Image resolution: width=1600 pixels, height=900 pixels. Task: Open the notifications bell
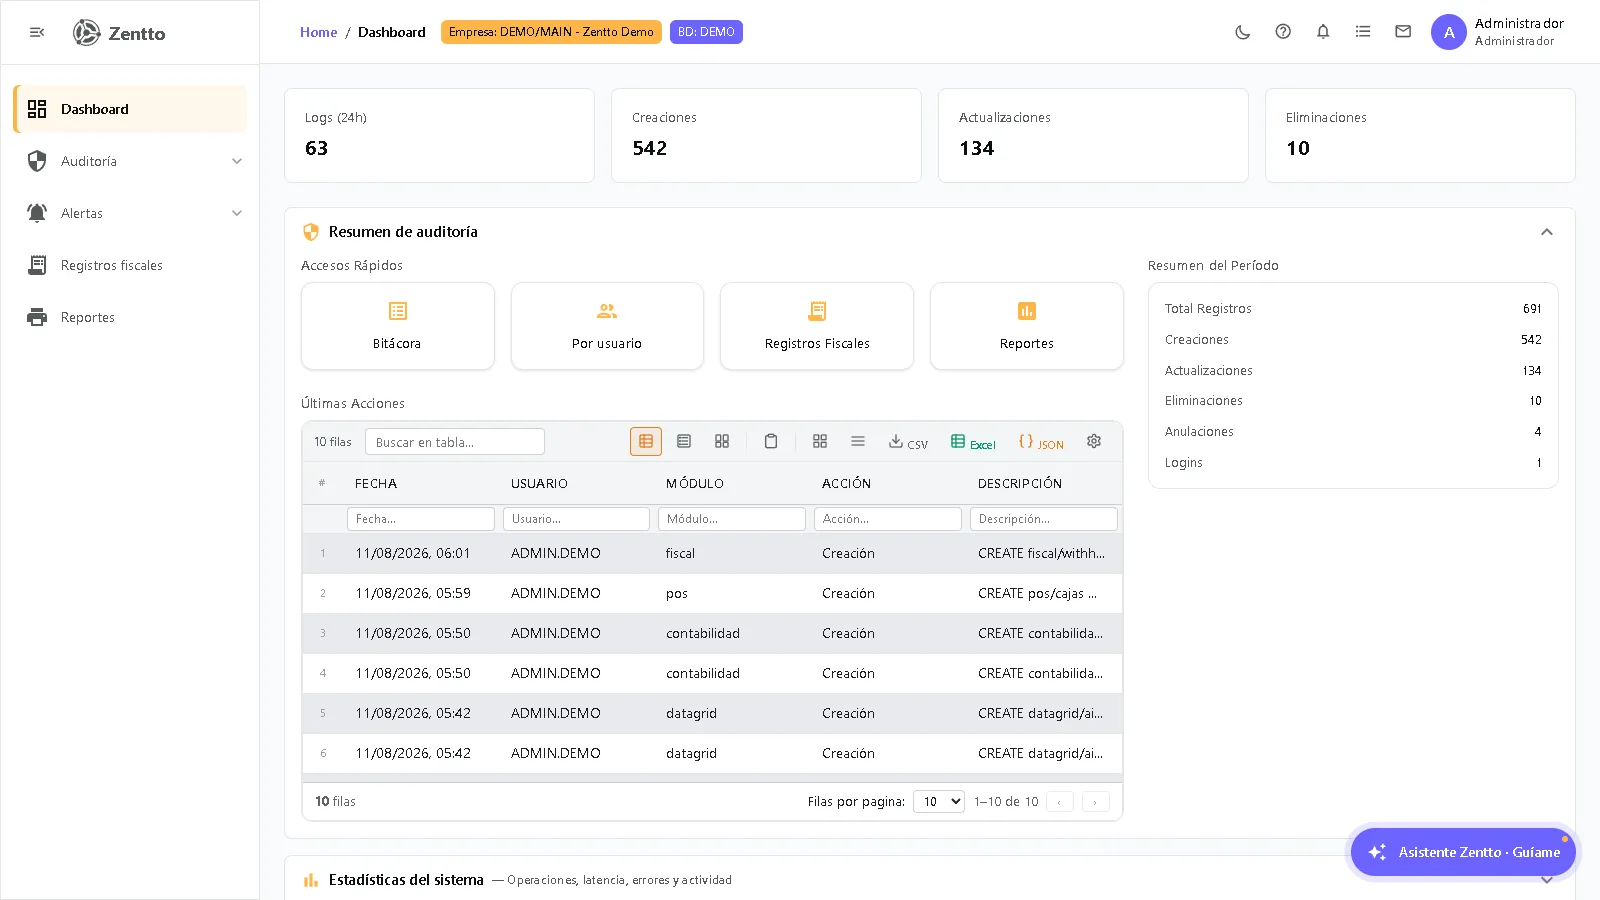[1323, 32]
